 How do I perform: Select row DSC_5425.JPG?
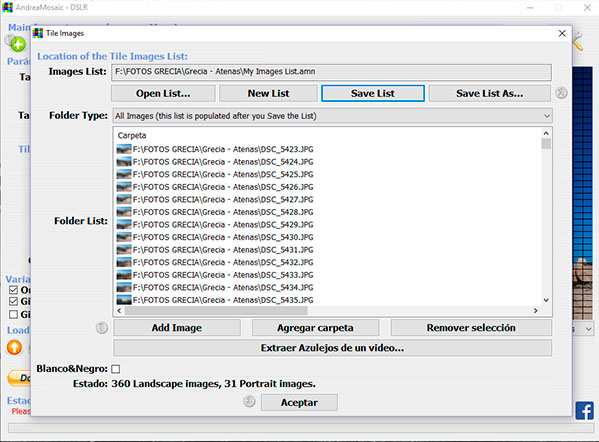[x=215, y=175]
